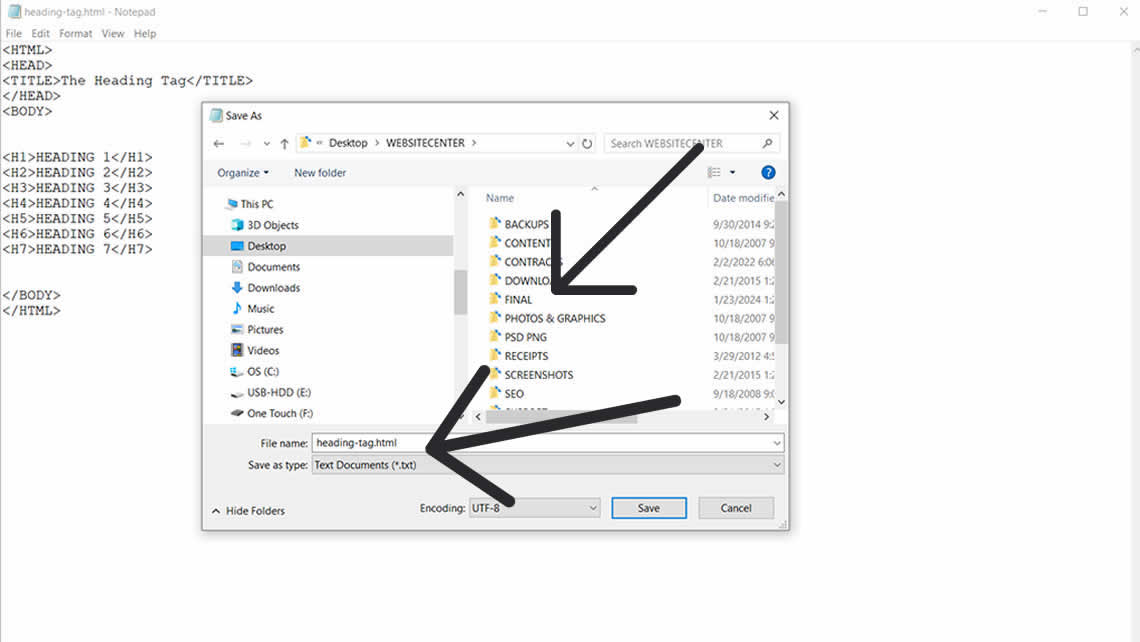1140x642 pixels.
Task: Open Notepad Edit menu
Action: (41, 33)
